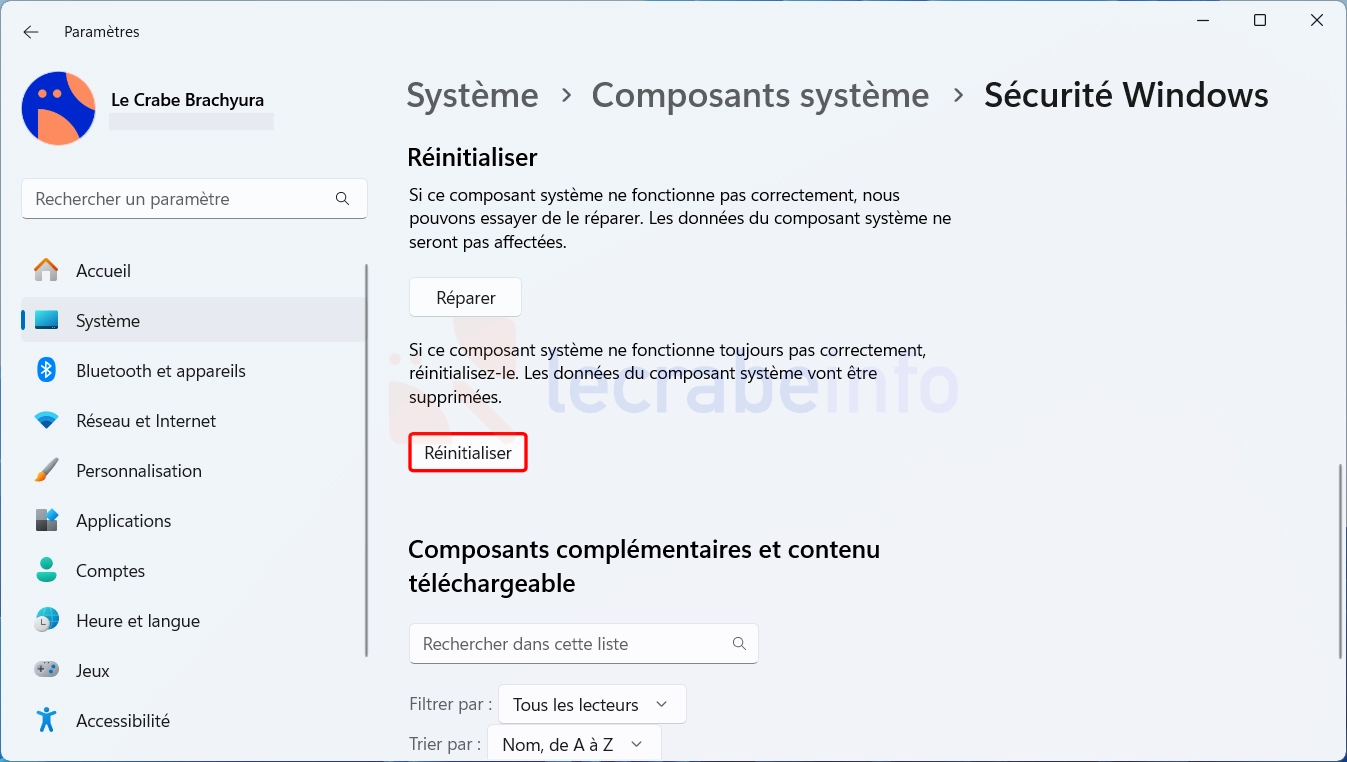Click the right-side vertical scrollbar
The image size is (1347, 762).
(1340, 560)
